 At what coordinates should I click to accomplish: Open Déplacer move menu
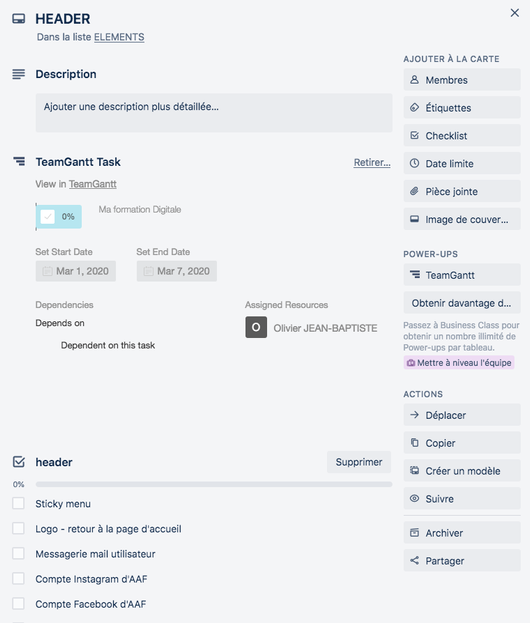[462, 415]
